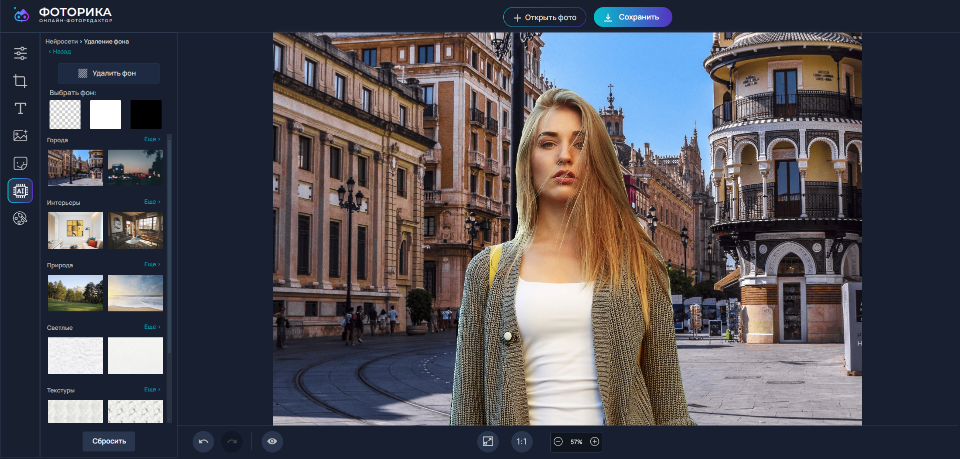Go back via Назад link
This screenshot has height=459, width=960.
pyautogui.click(x=60, y=52)
